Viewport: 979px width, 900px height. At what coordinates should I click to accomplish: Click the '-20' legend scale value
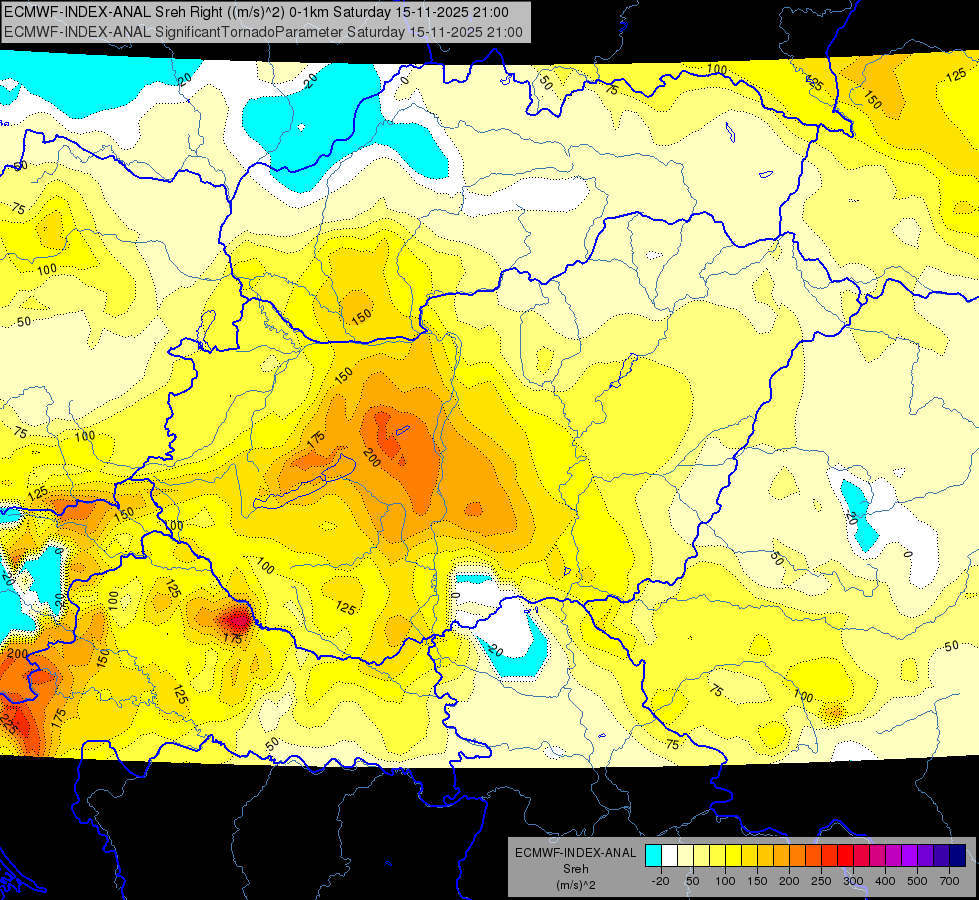click(x=660, y=881)
